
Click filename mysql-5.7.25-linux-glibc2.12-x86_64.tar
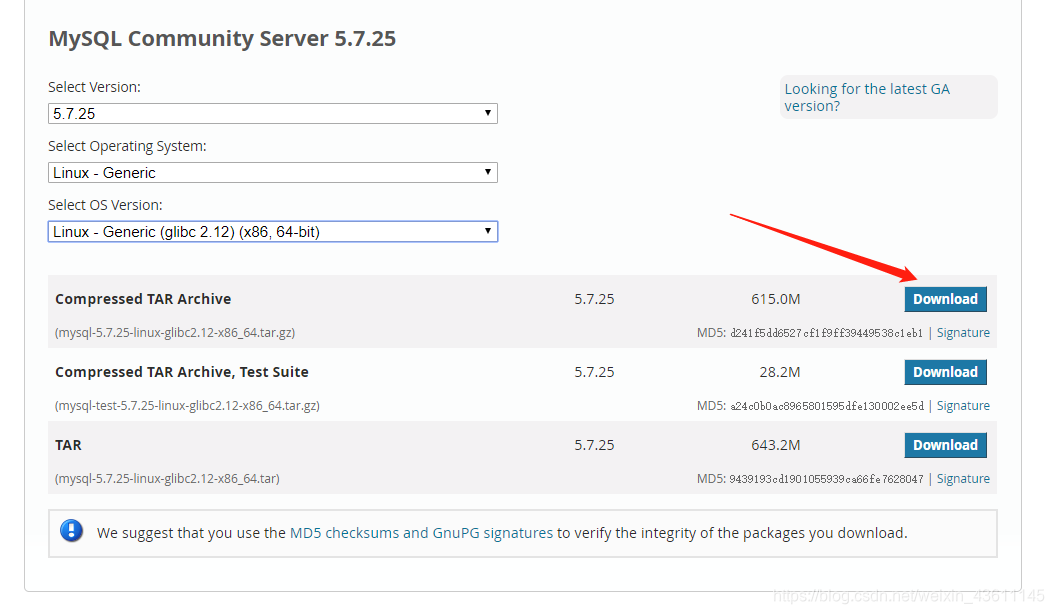pos(167,479)
